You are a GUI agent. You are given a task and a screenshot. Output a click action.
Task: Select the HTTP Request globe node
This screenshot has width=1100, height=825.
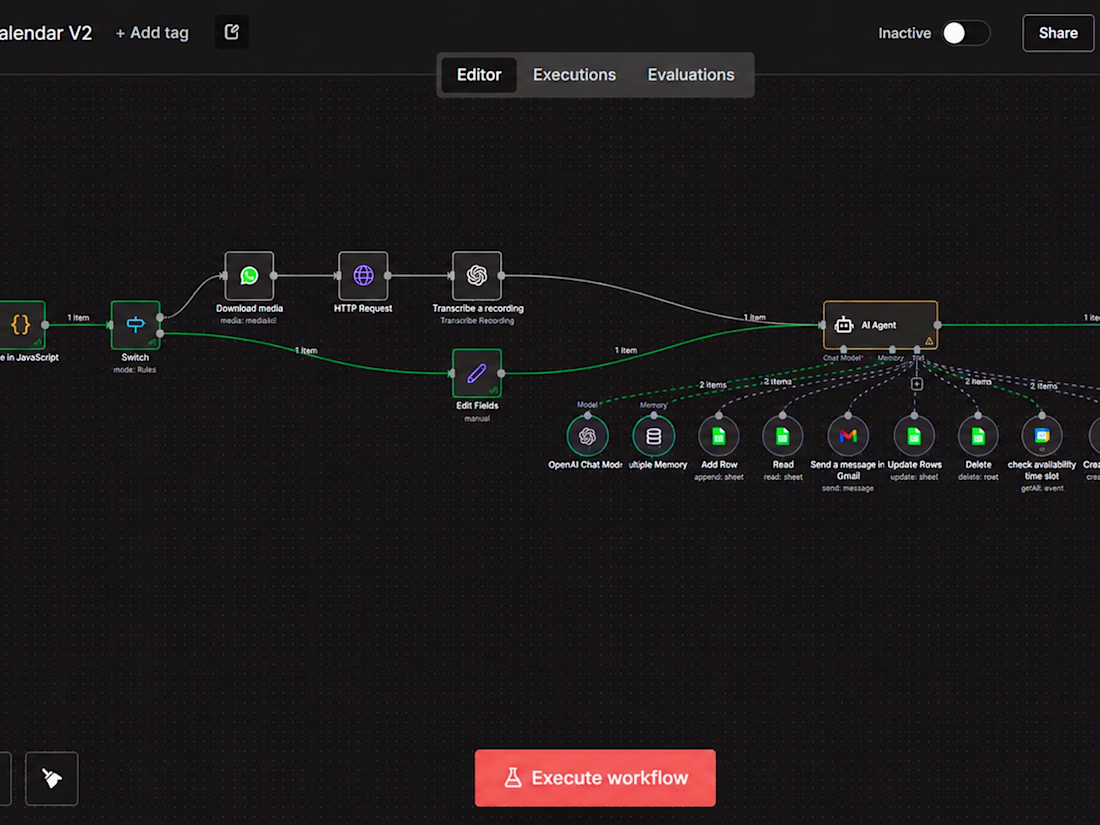pos(363,276)
